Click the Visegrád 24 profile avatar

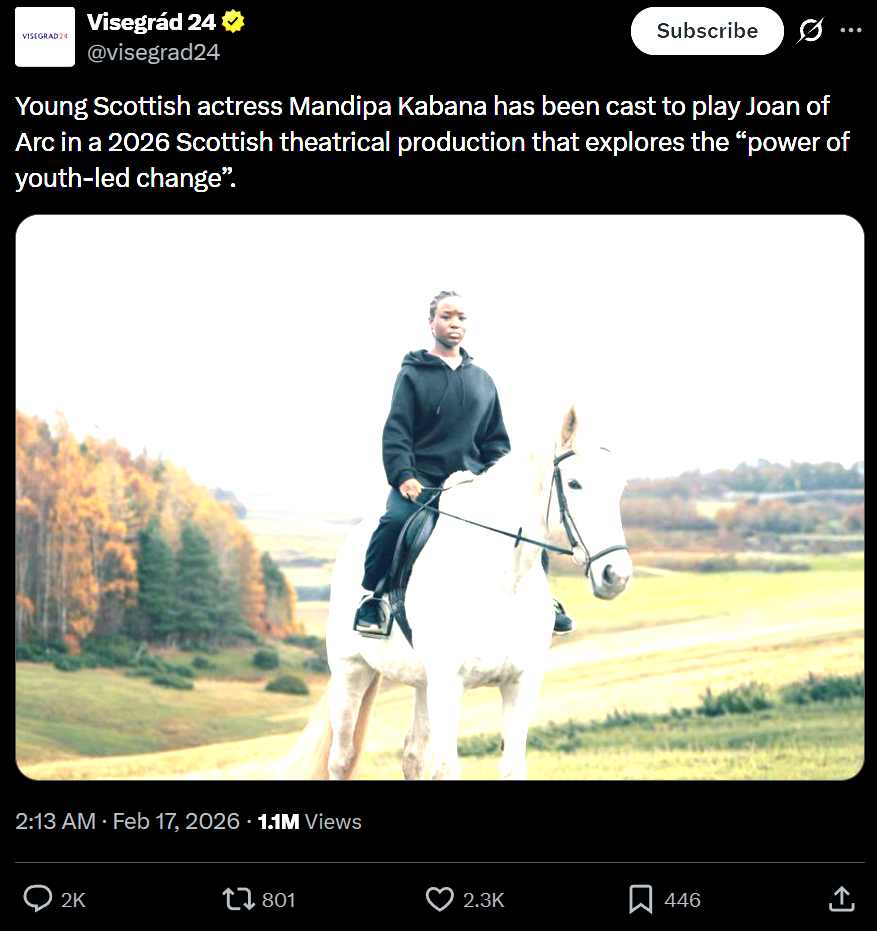pyautogui.click(x=45, y=37)
